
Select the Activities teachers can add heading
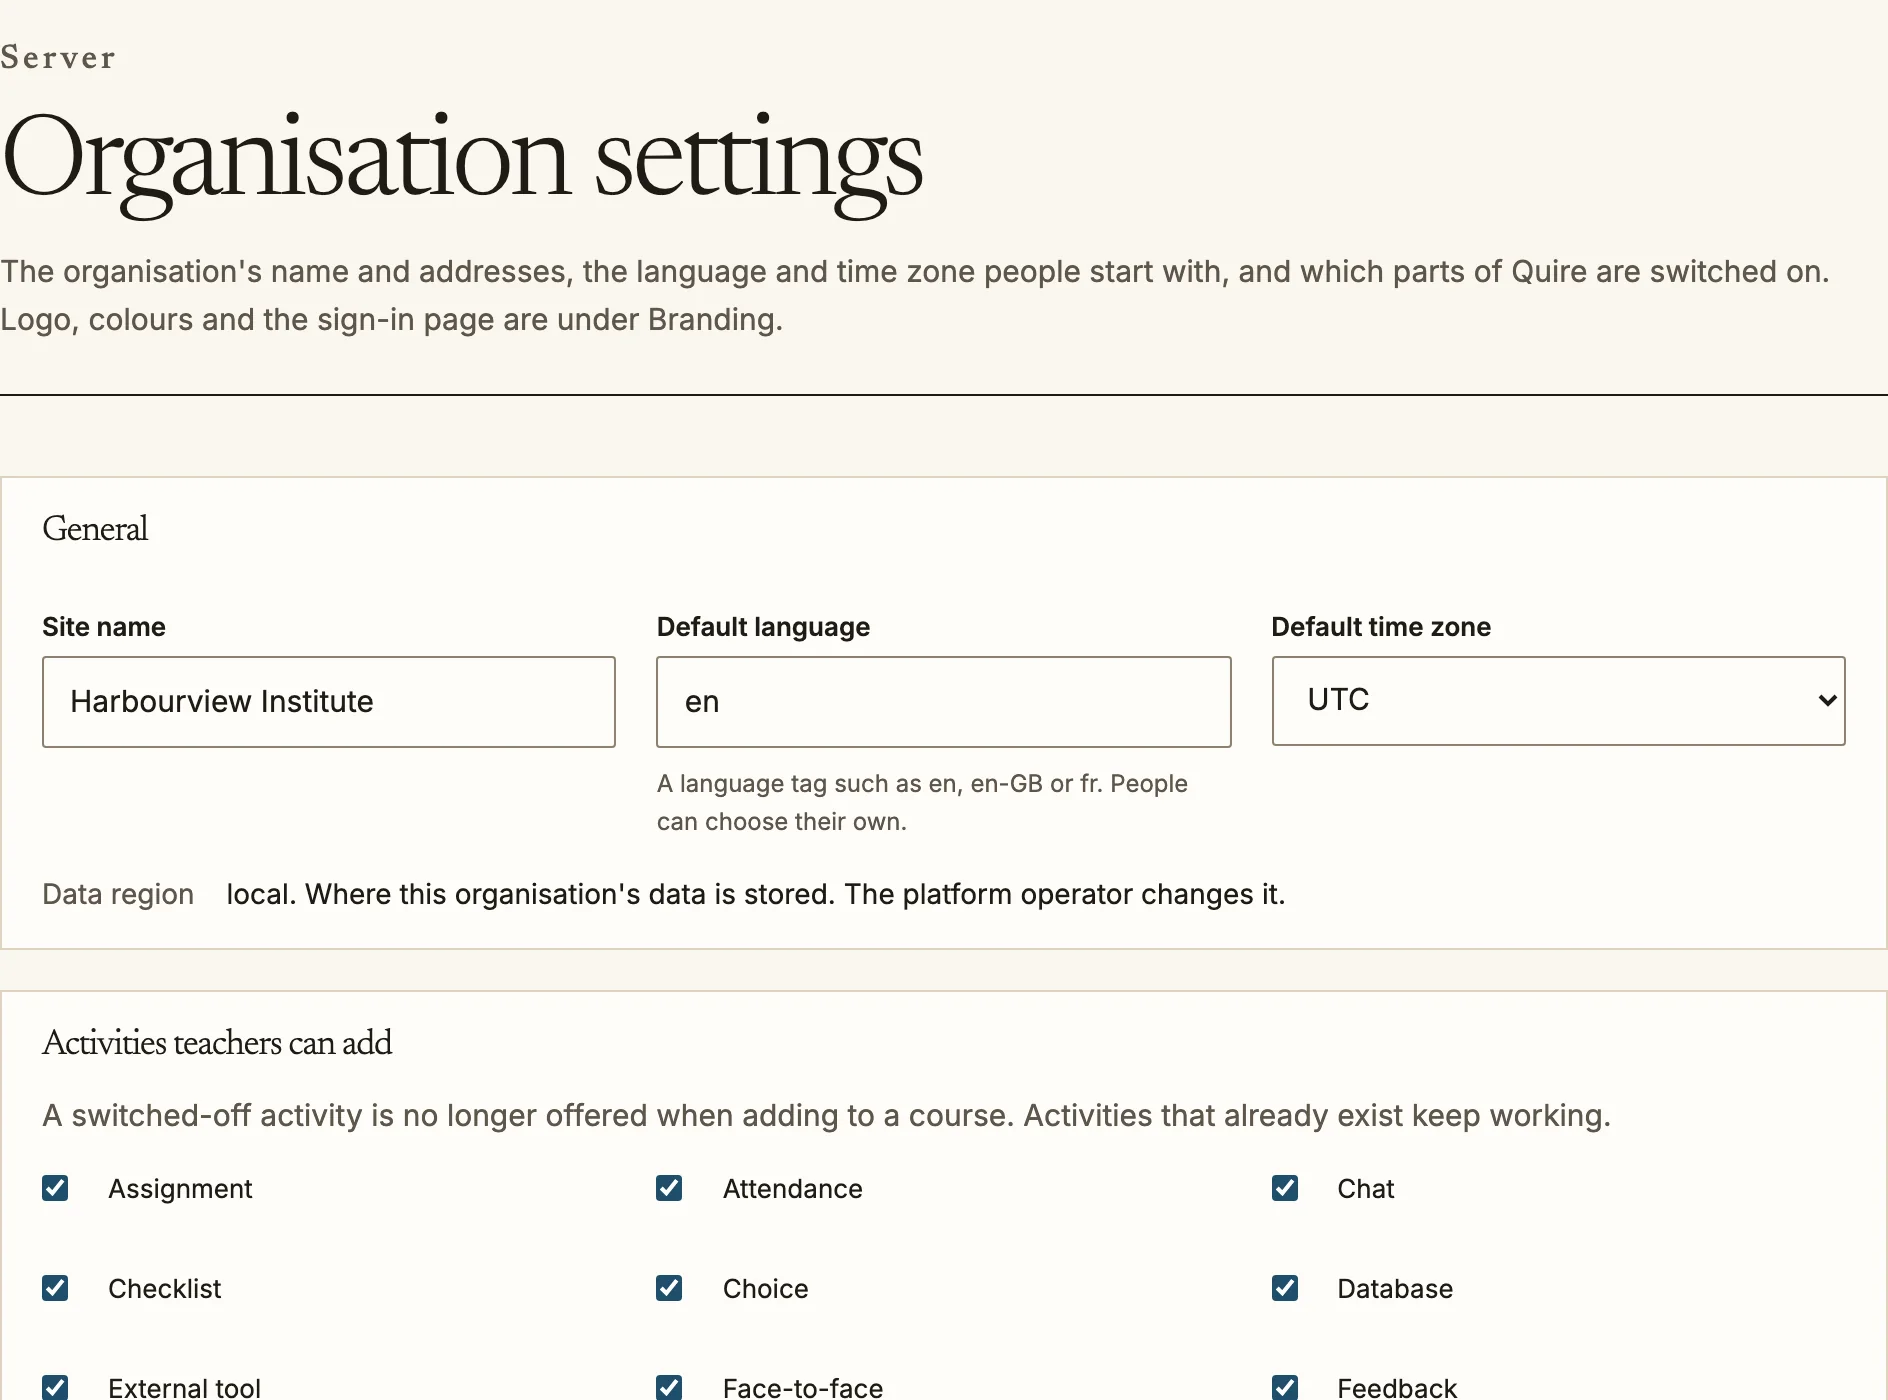217,1043
